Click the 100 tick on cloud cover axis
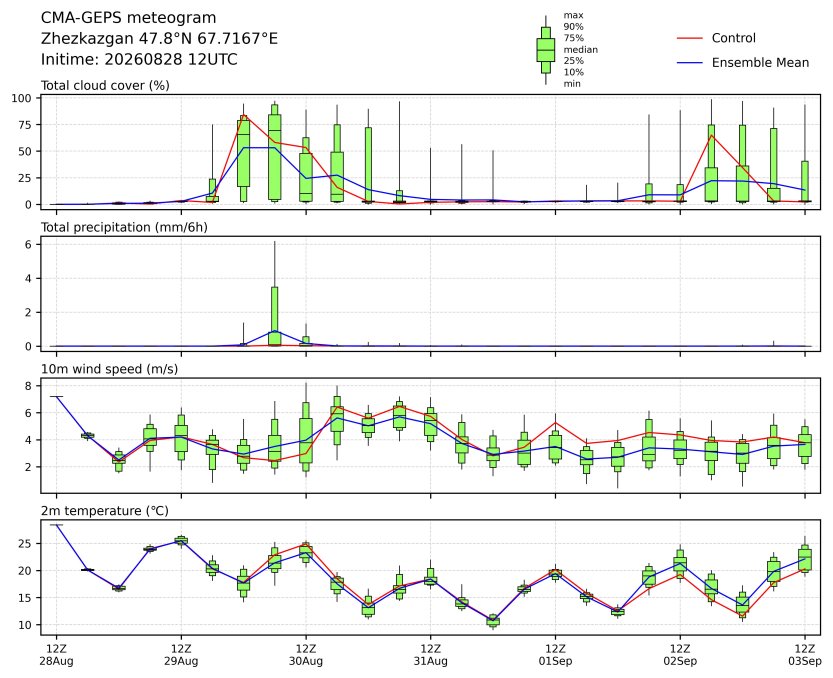This screenshot has width=833, height=678. 22,98
